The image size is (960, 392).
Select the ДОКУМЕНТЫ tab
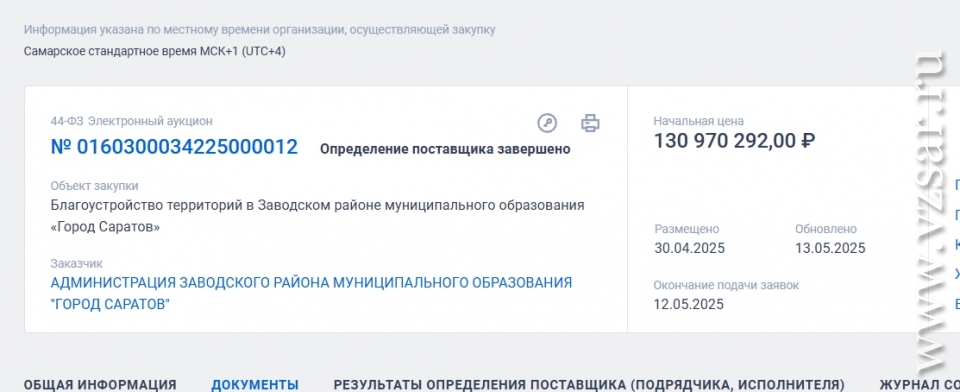(255, 385)
